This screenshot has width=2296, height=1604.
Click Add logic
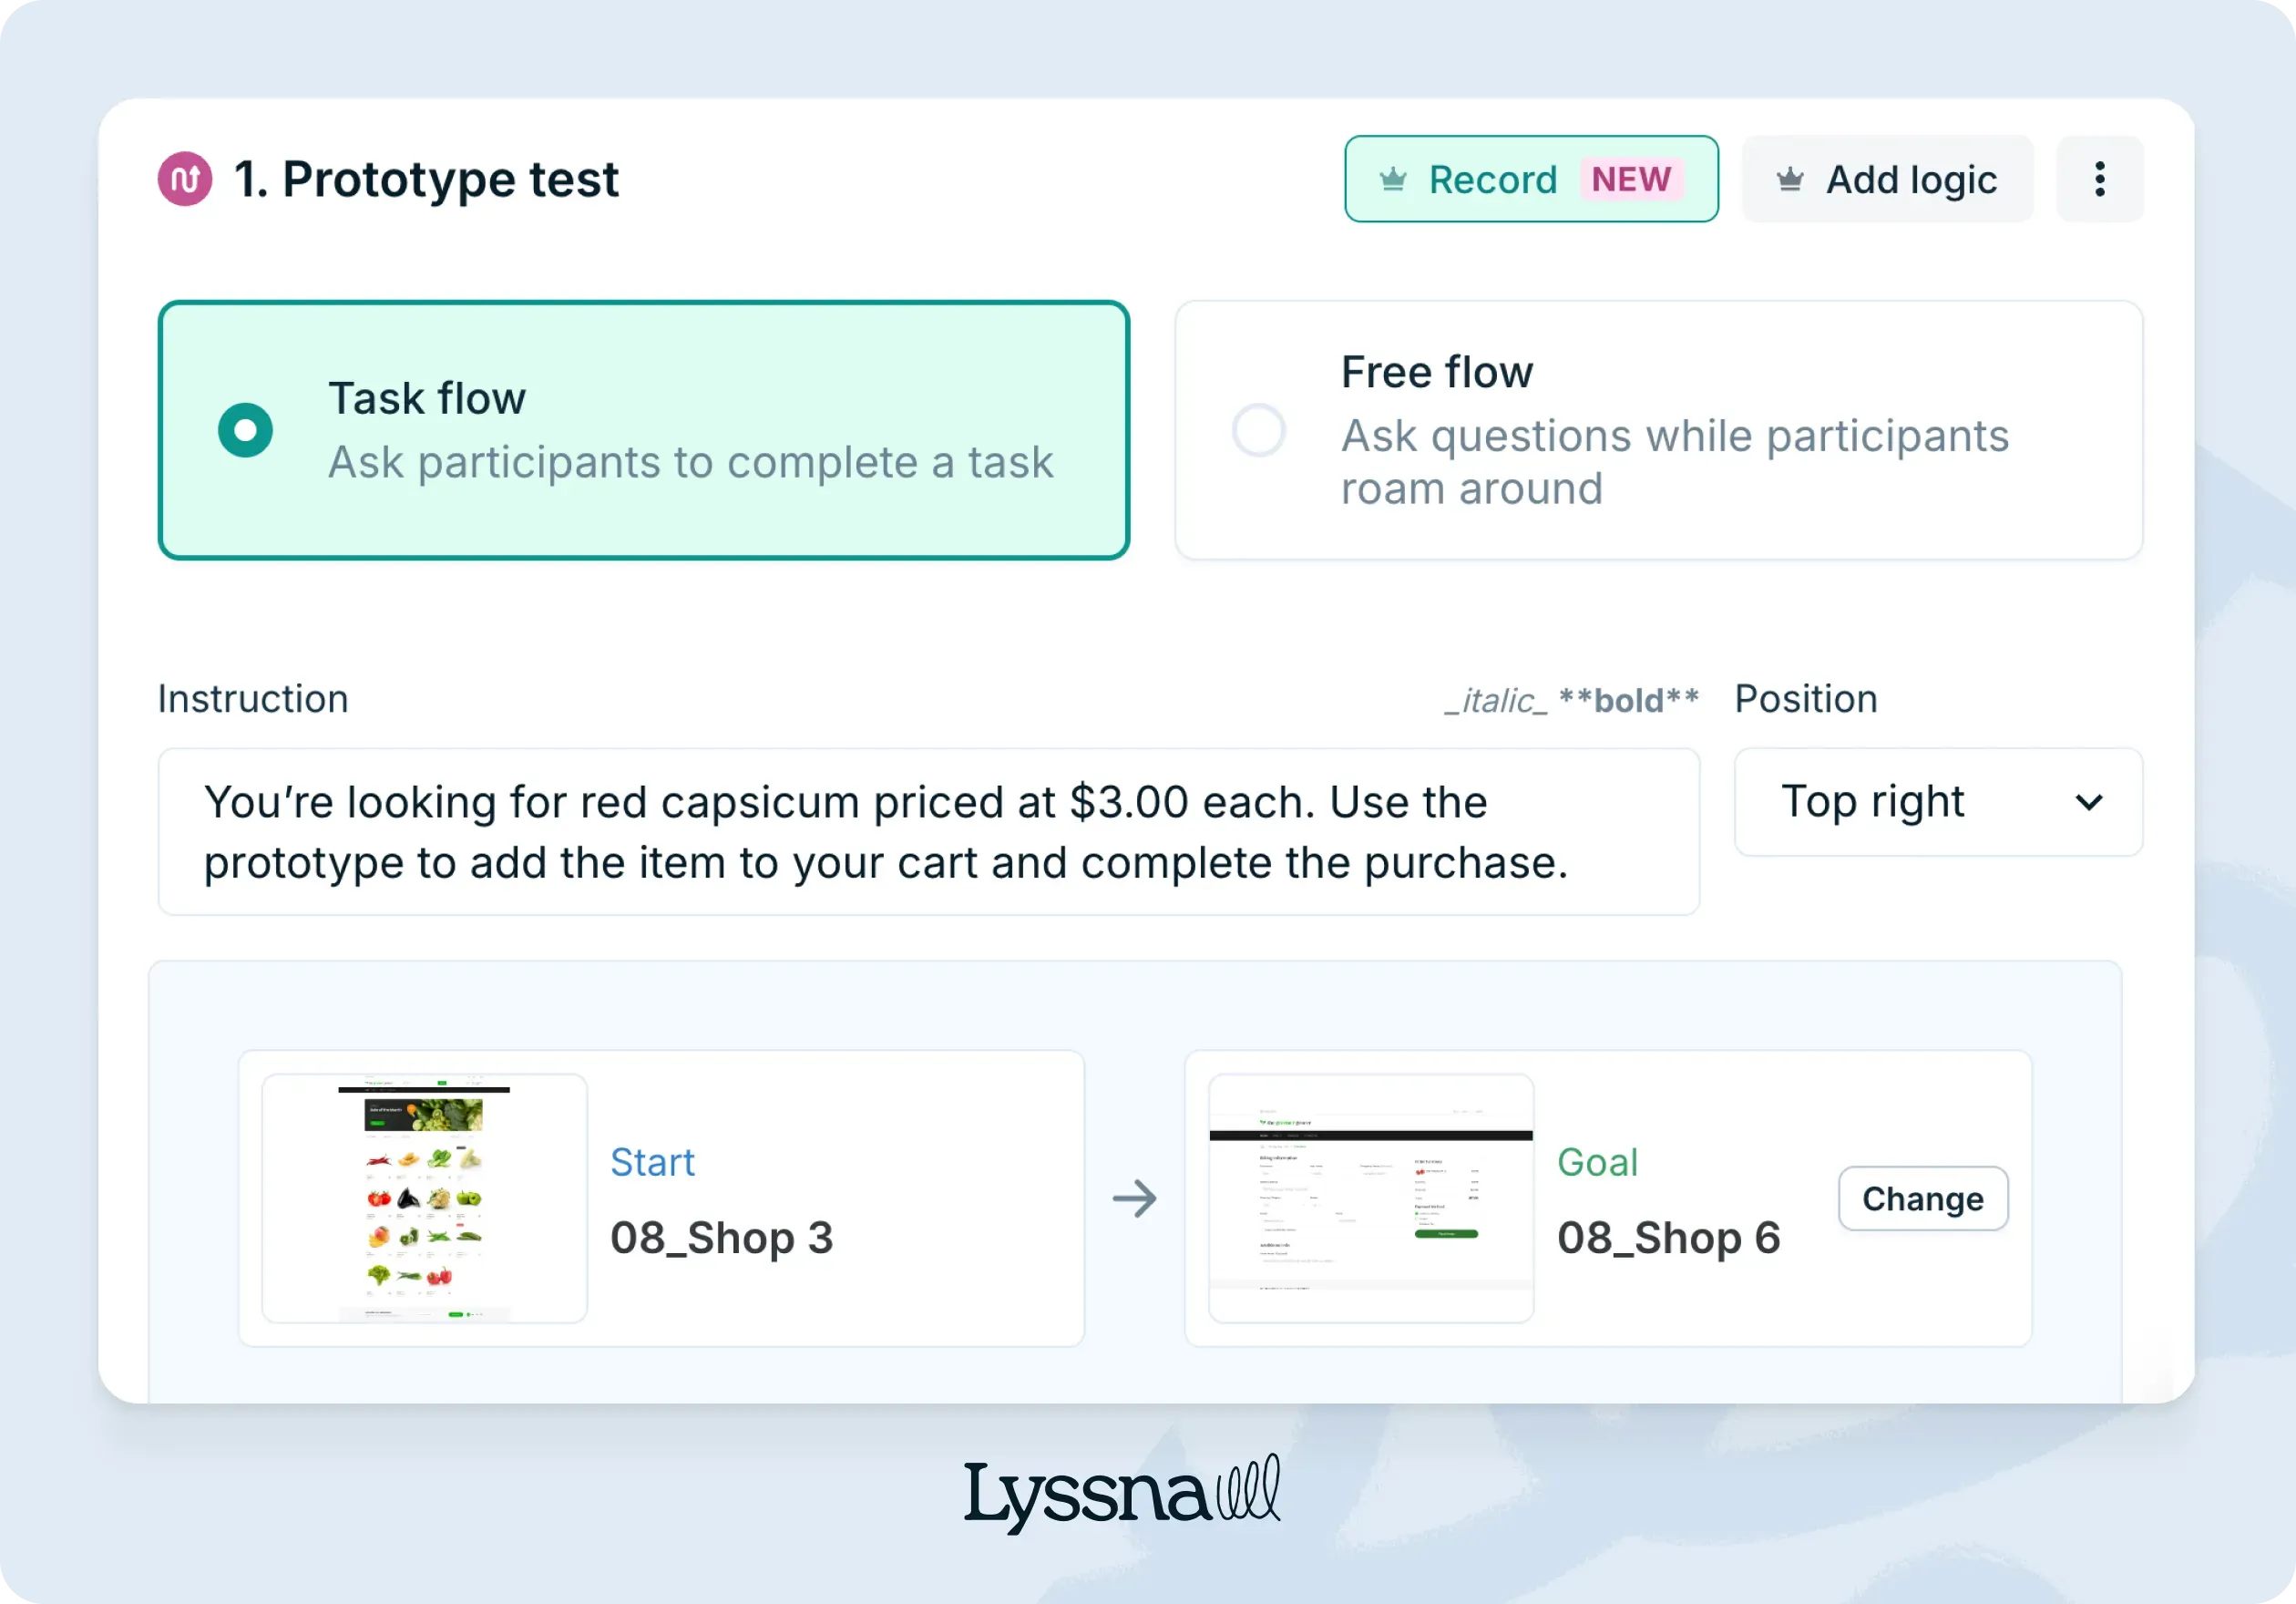1910,179
